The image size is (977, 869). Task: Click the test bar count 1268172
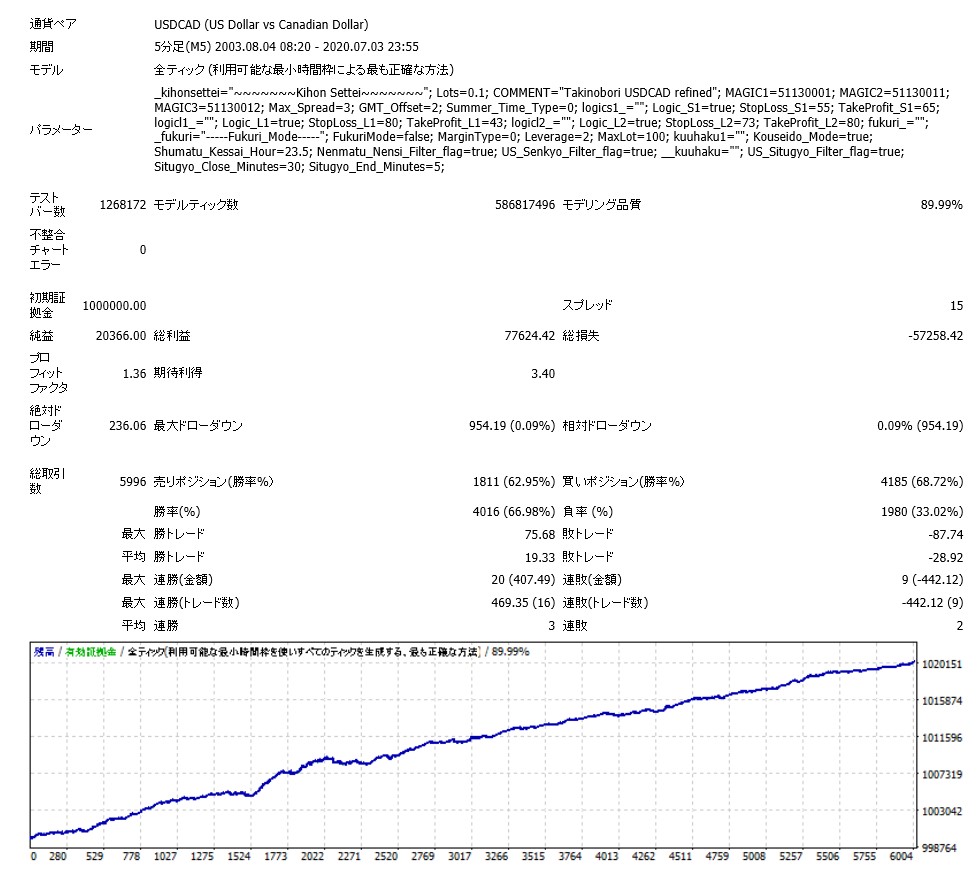(123, 205)
